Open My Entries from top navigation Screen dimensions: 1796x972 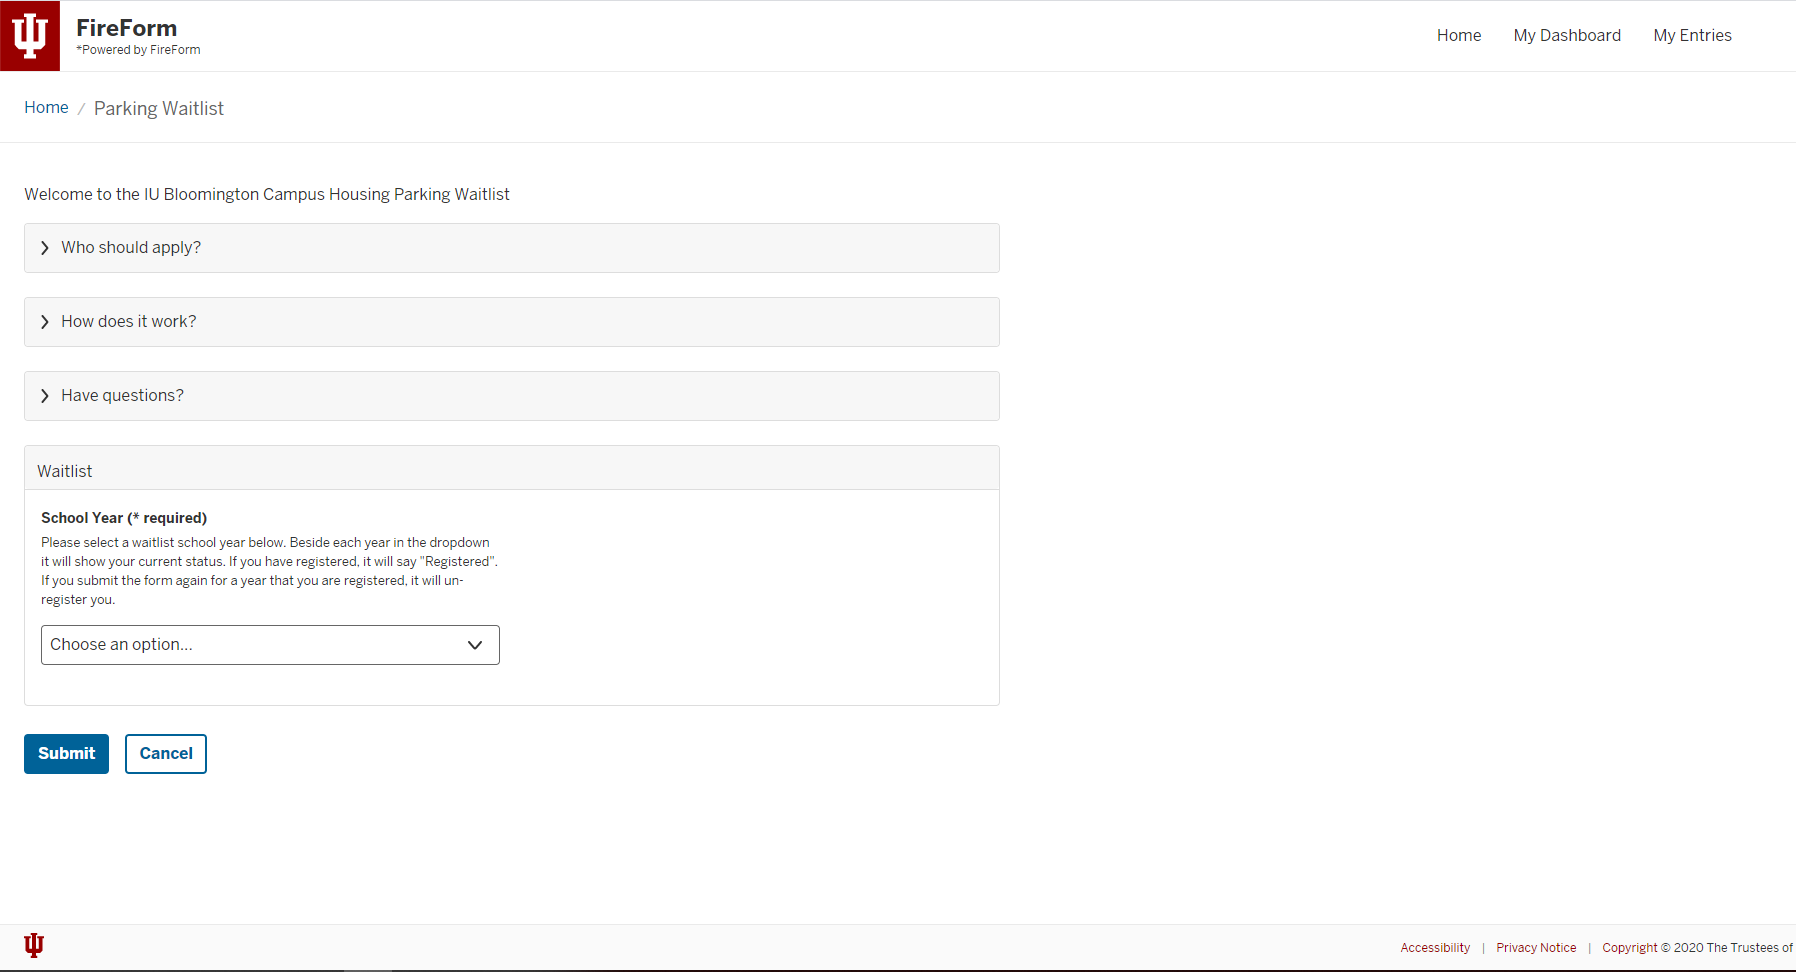click(1692, 36)
